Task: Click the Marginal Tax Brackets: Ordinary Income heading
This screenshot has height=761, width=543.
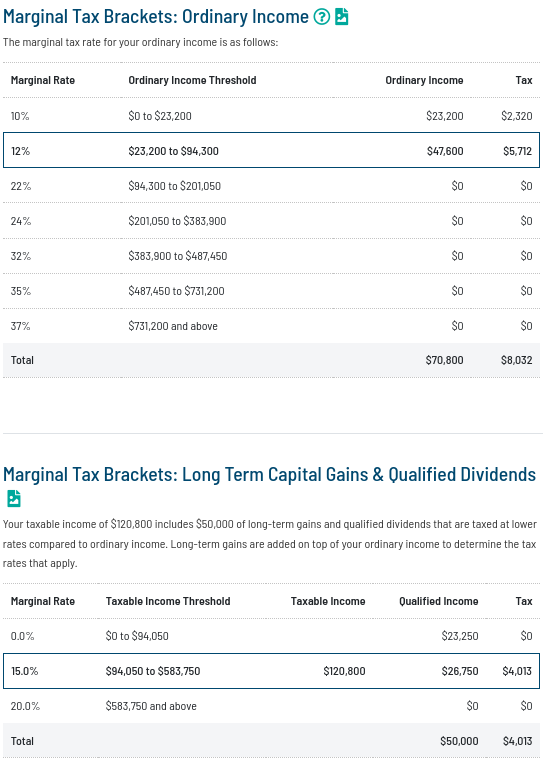Action: [156, 17]
